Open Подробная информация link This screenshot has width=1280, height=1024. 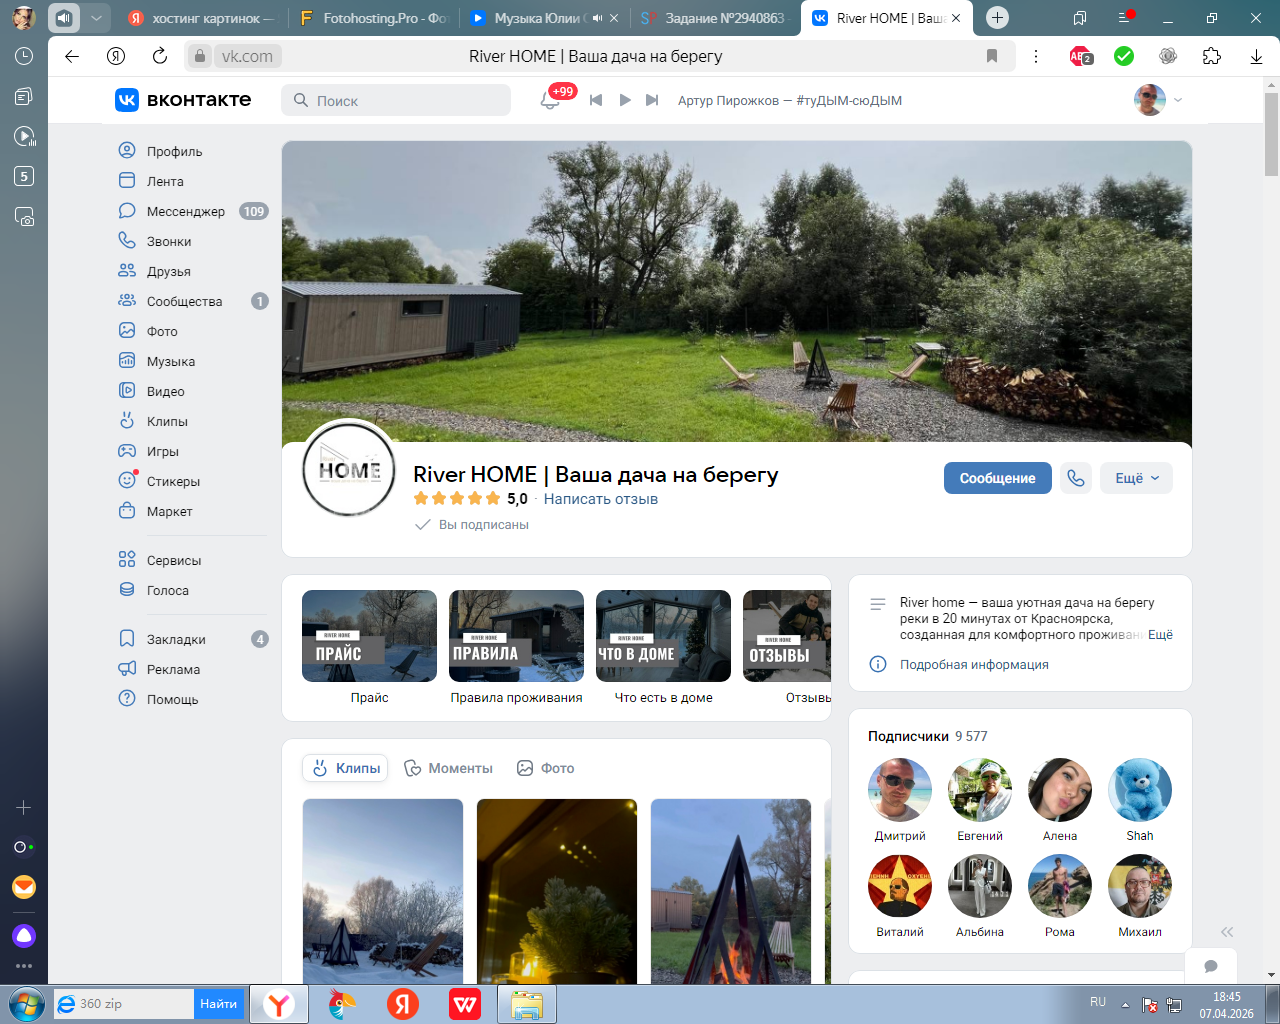coord(974,665)
